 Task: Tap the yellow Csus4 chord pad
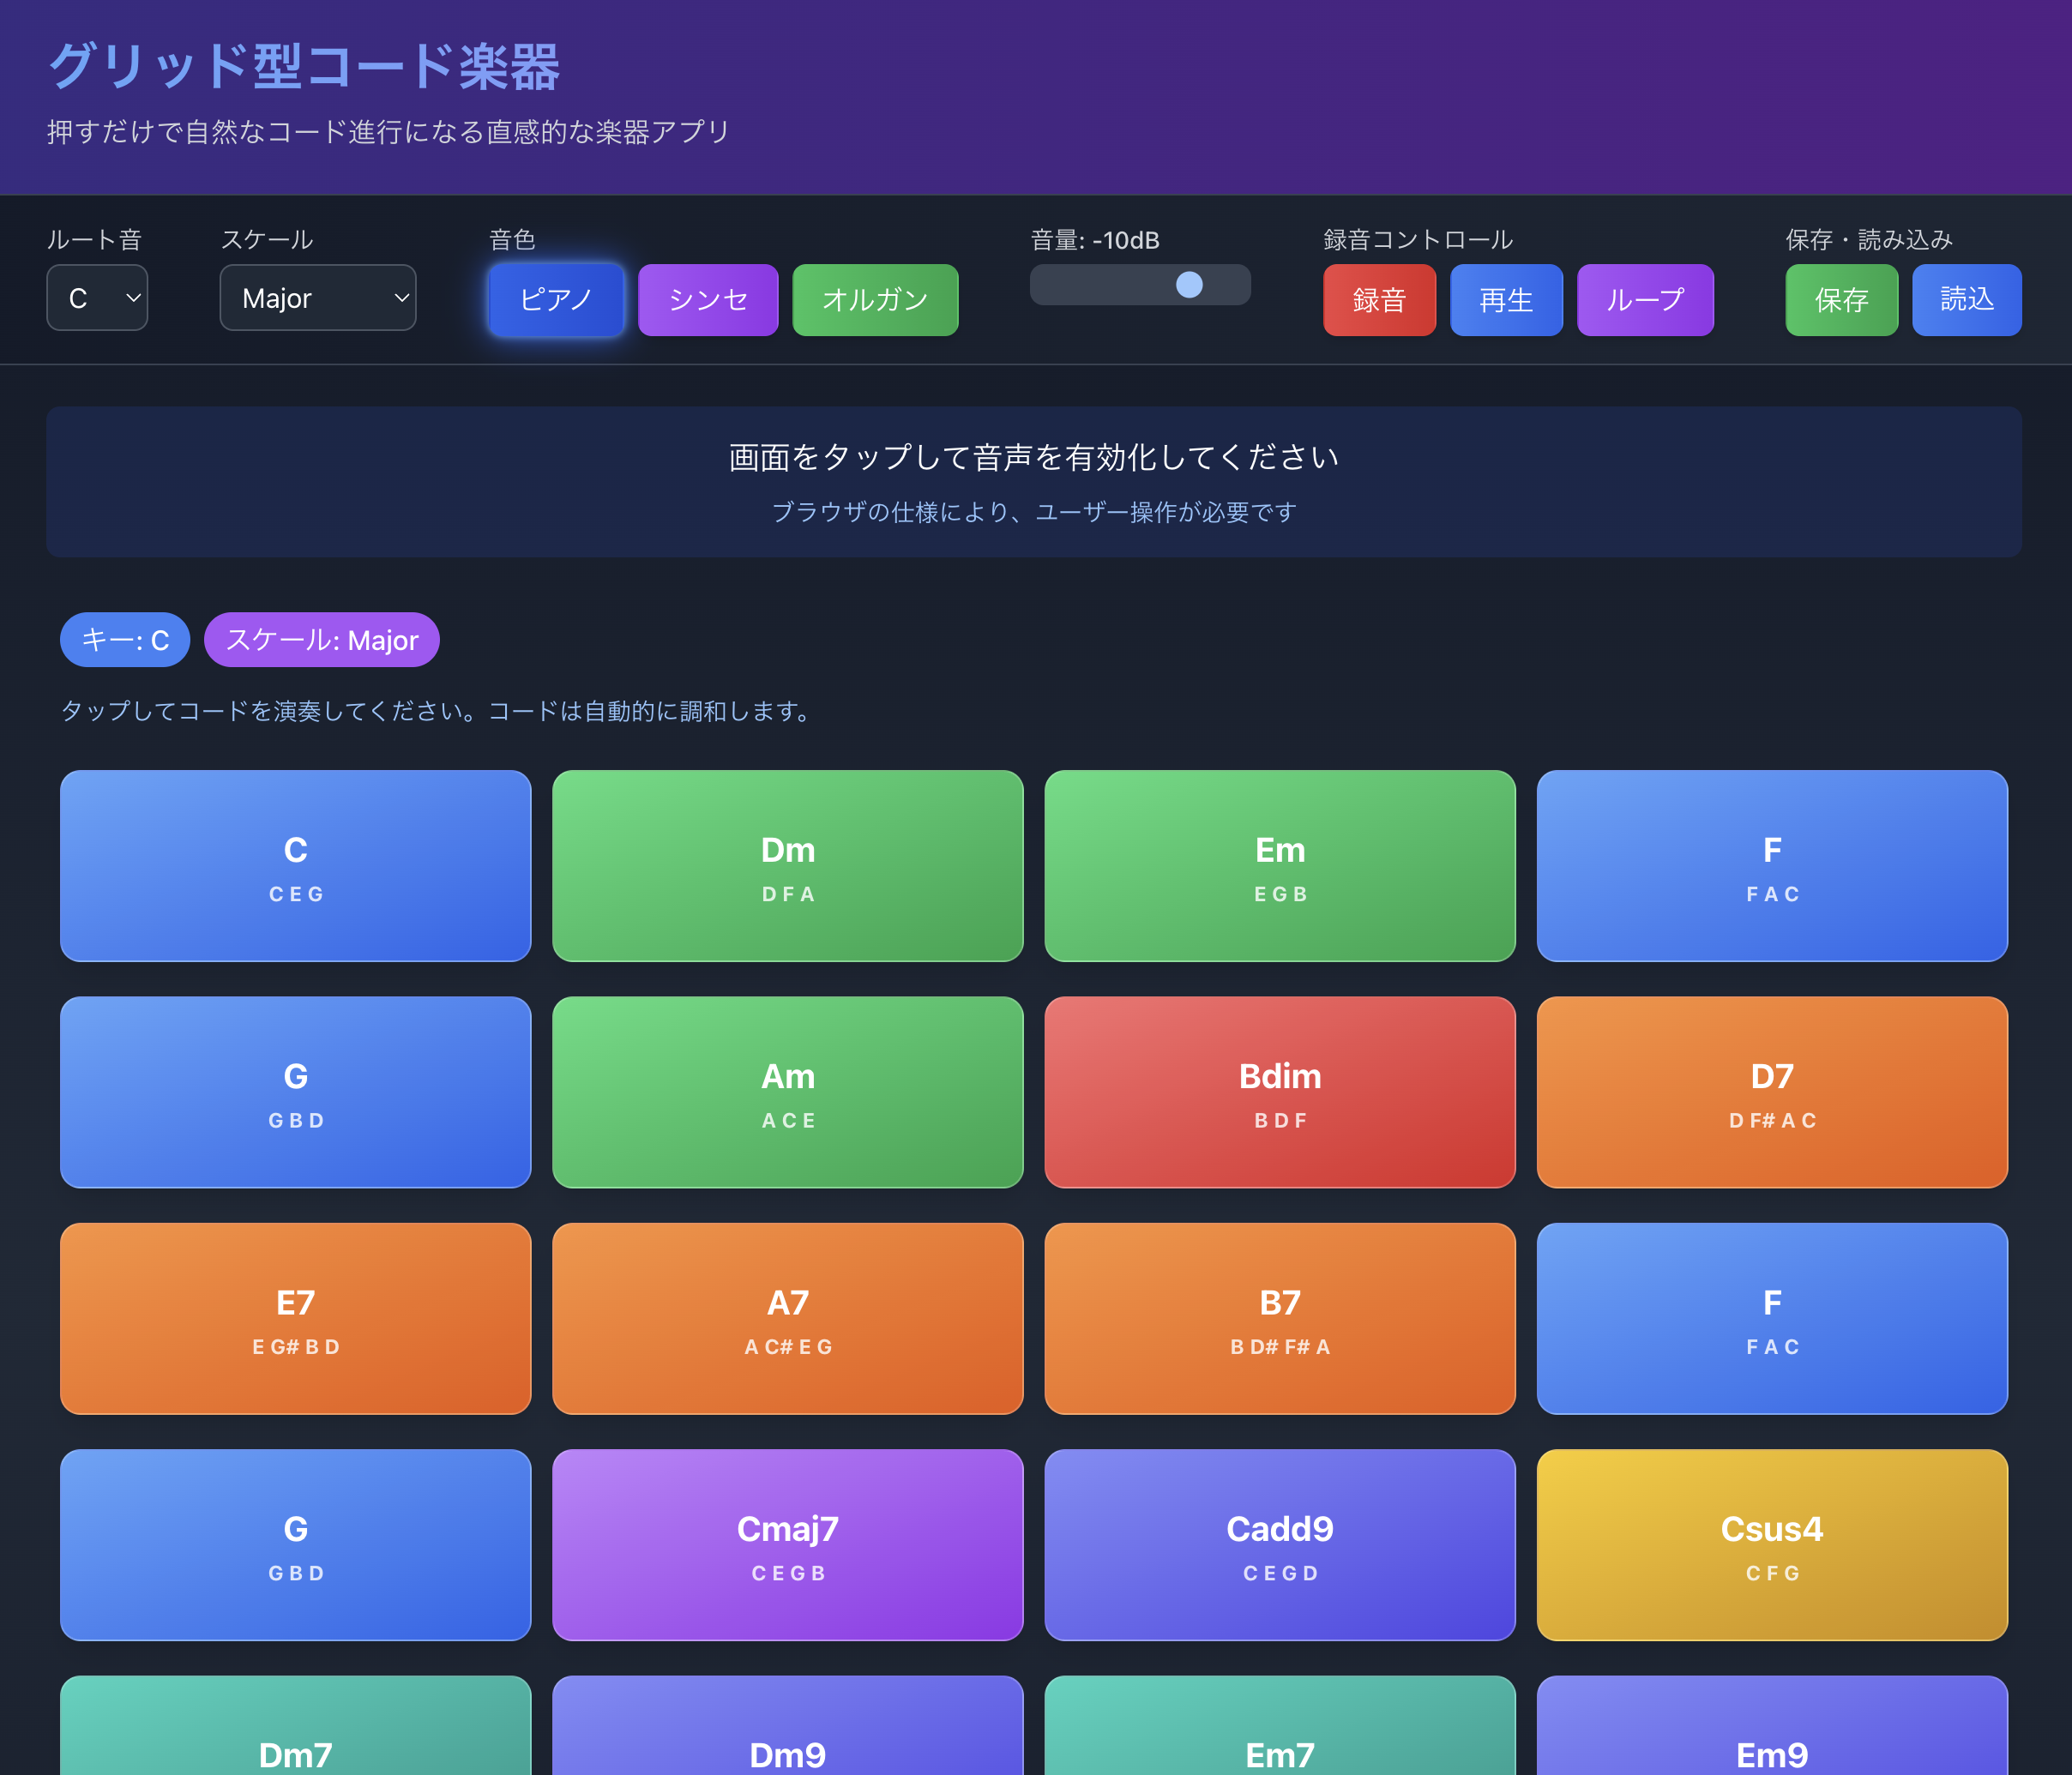pyautogui.click(x=1771, y=1544)
